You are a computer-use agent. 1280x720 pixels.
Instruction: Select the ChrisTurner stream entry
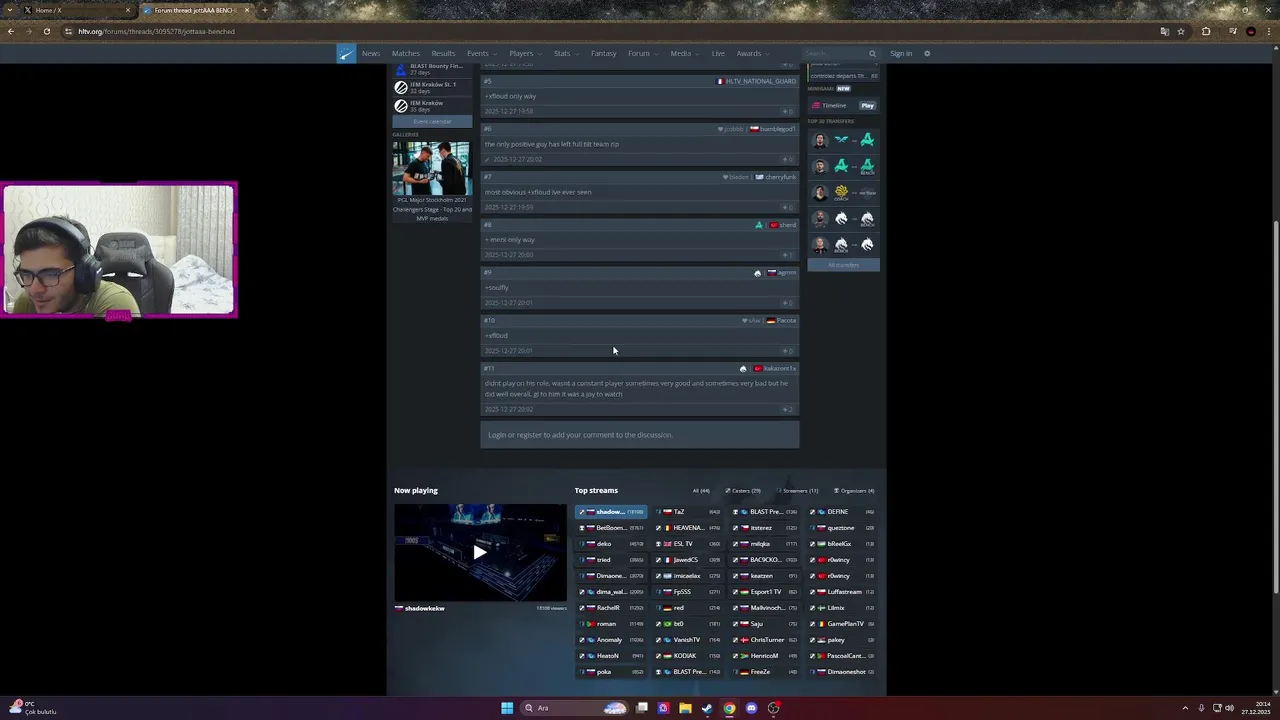pyautogui.click(x=765, y=640)
